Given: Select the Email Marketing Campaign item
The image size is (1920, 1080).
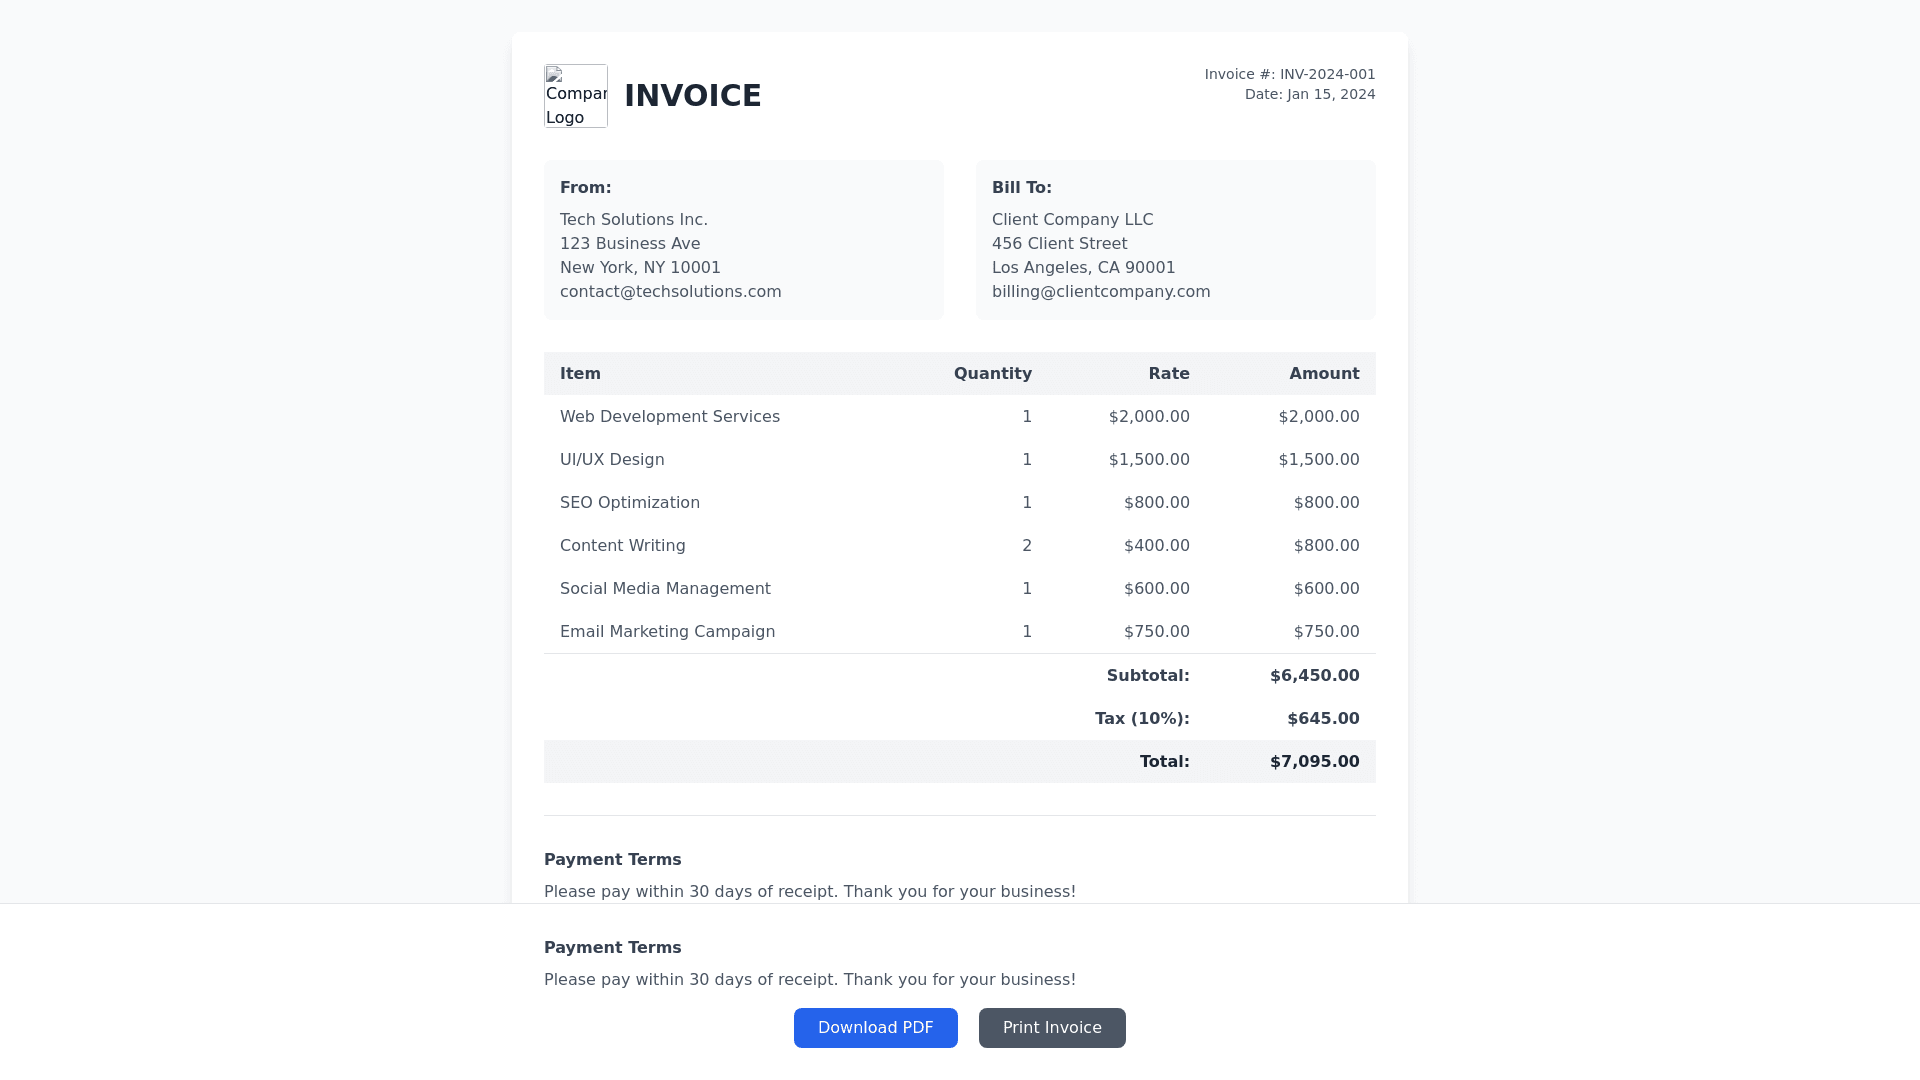Looking at the screenshot, I should pos(667,632).
